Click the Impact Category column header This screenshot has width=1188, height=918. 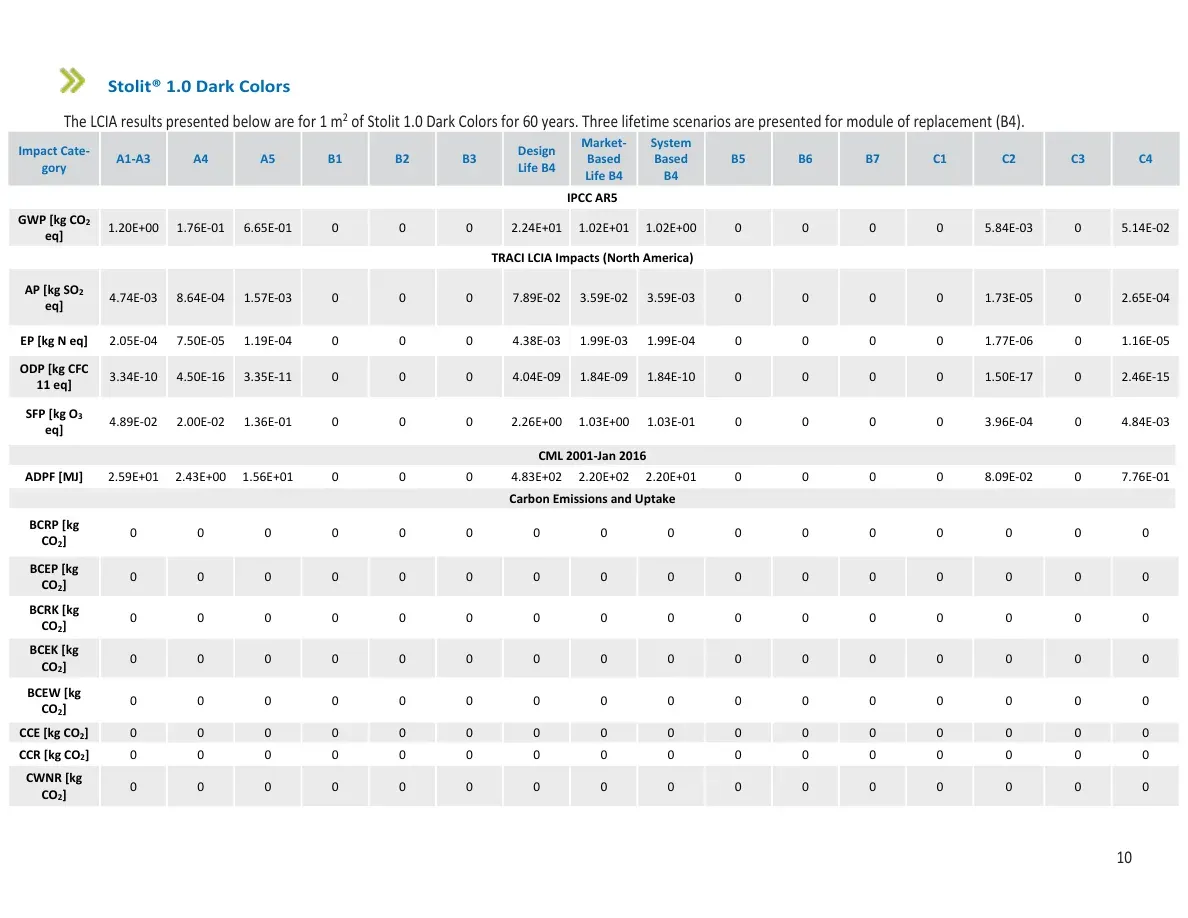pos(54,159)
